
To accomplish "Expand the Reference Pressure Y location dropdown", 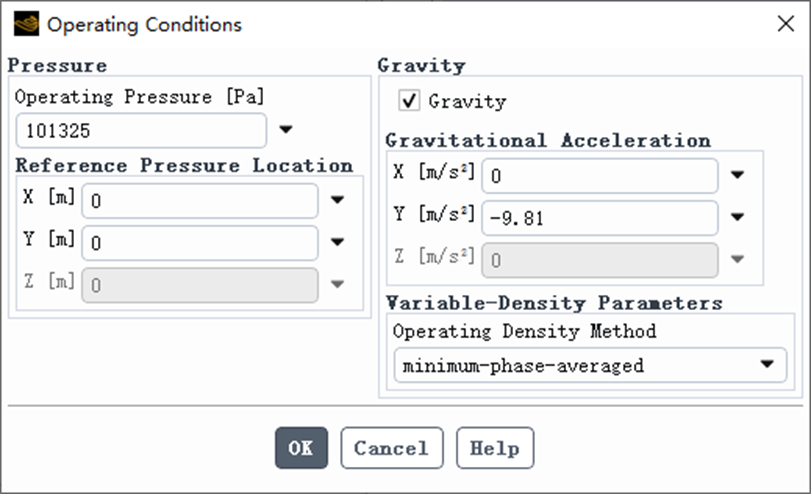I will 338,242.
